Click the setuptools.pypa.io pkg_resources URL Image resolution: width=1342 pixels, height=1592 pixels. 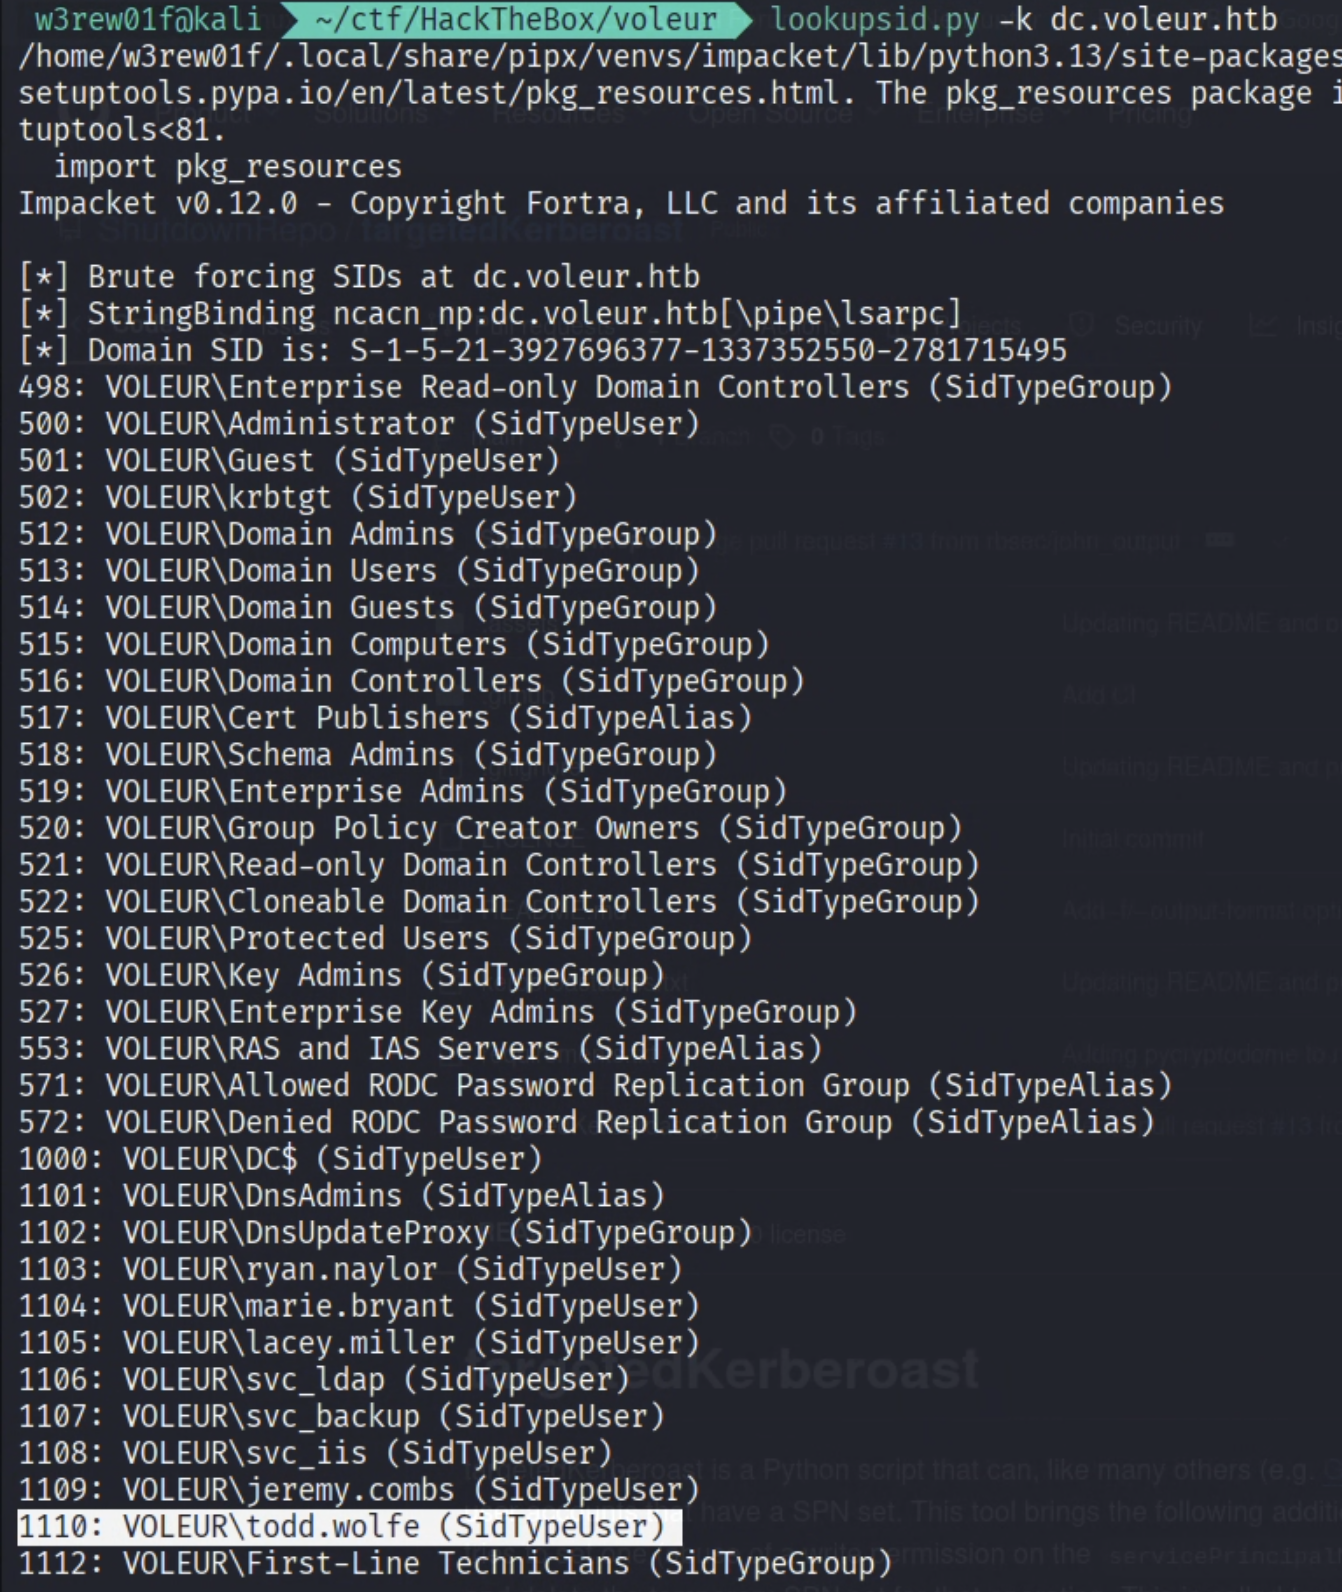pos(429,93)
